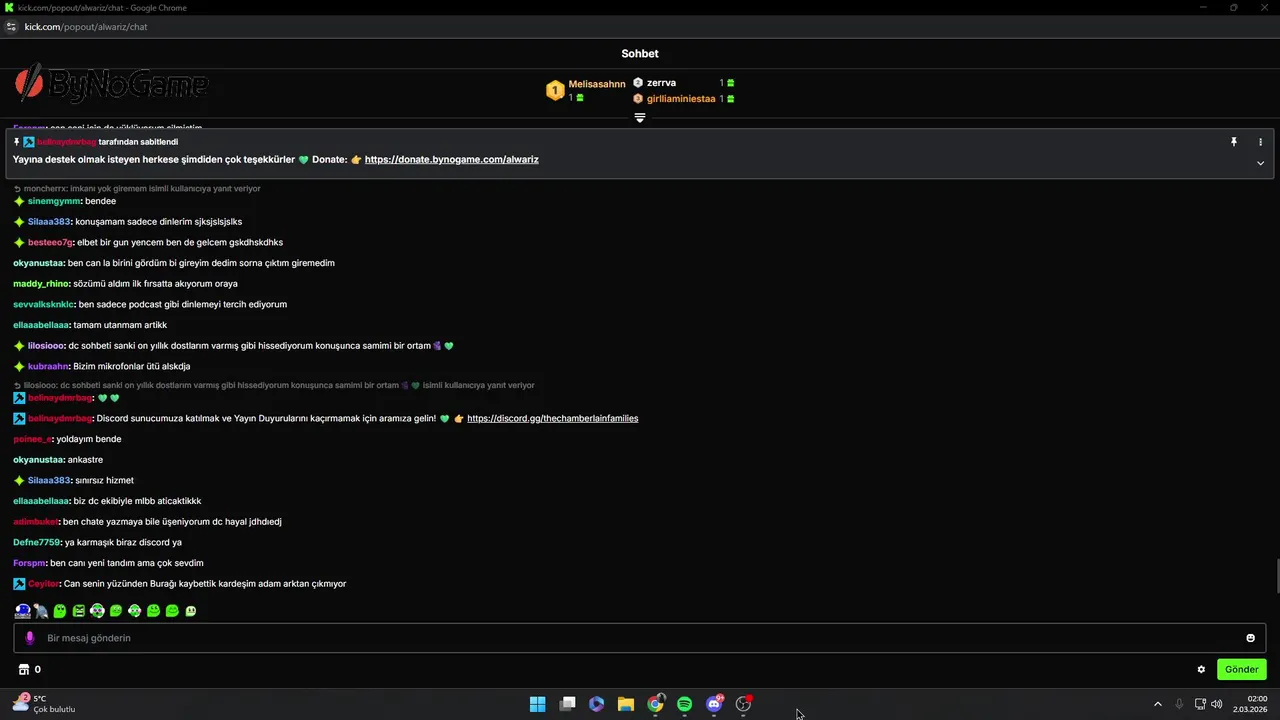Insert the grey animal quick emote
Image resolution: width=1280 pixels, height=720 pixels.
(x=41, y=610)
